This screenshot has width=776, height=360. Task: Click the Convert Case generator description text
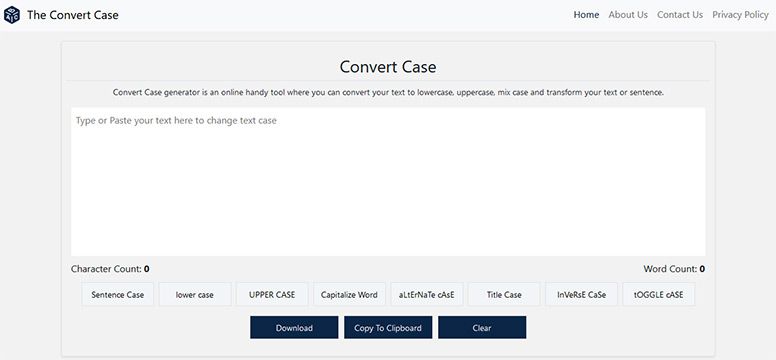pyautogui.click(x=388, y=93)
